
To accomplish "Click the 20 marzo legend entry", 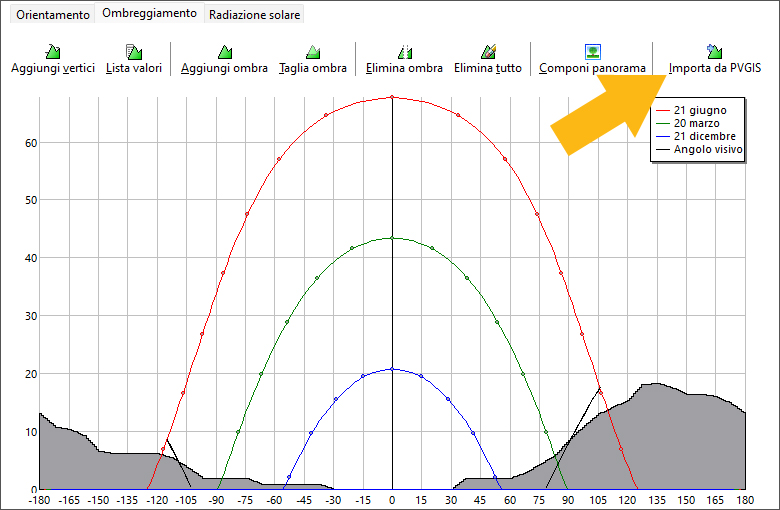I will (688, 123).
